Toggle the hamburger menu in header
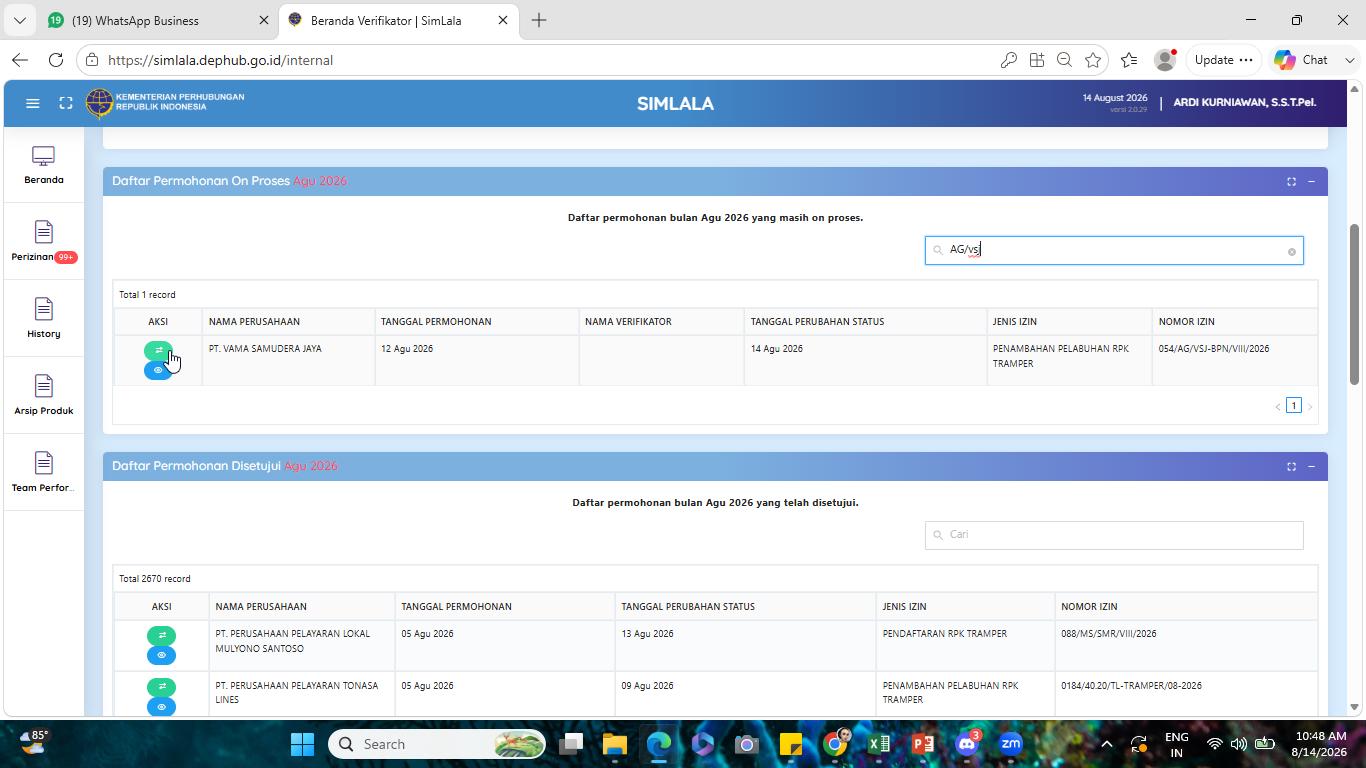This screenshot has height=768, width=1366. click(32, 103)
